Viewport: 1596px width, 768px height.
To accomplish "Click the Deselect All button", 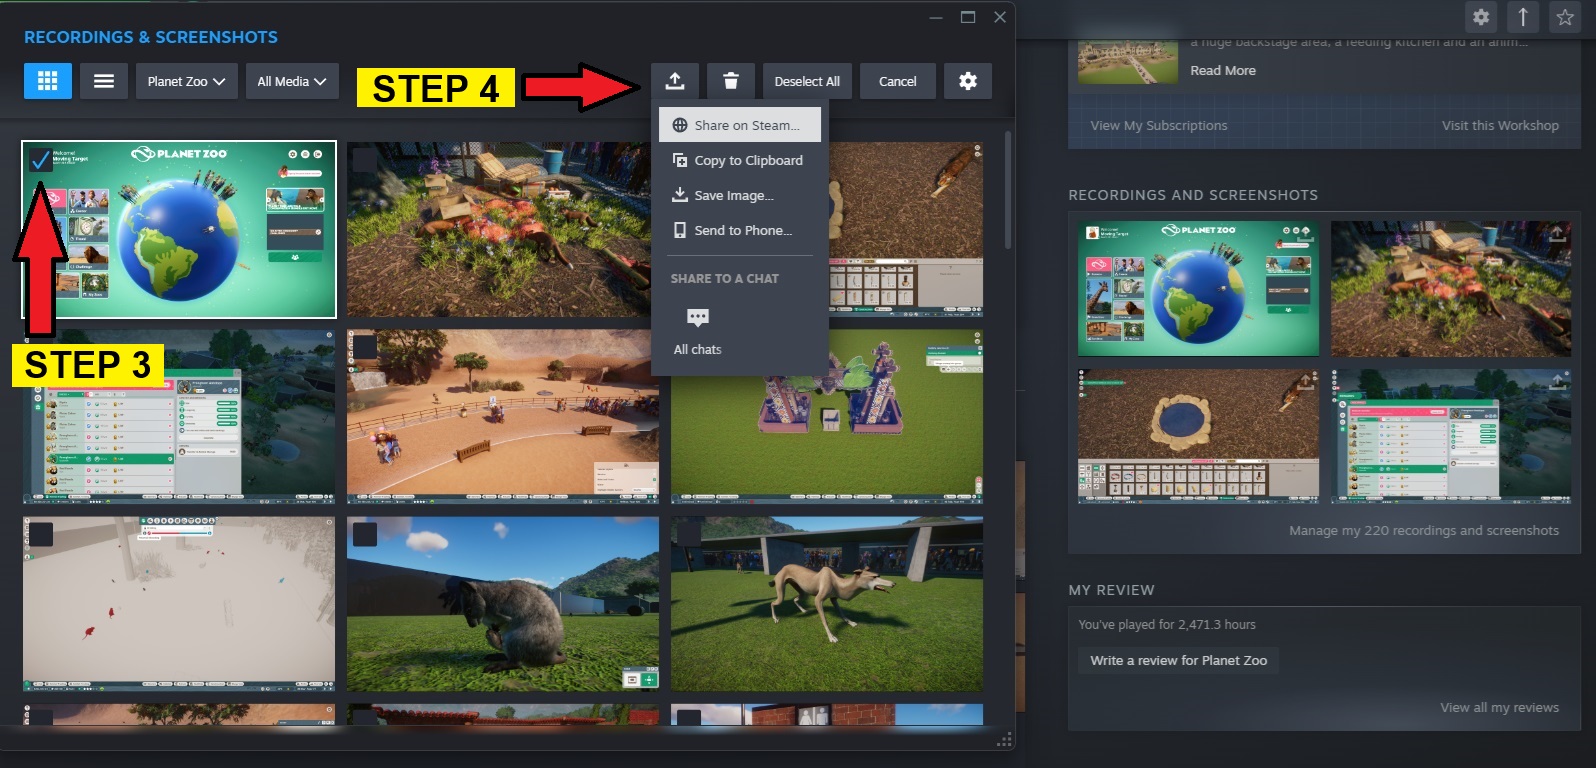I will click(807, 81).
